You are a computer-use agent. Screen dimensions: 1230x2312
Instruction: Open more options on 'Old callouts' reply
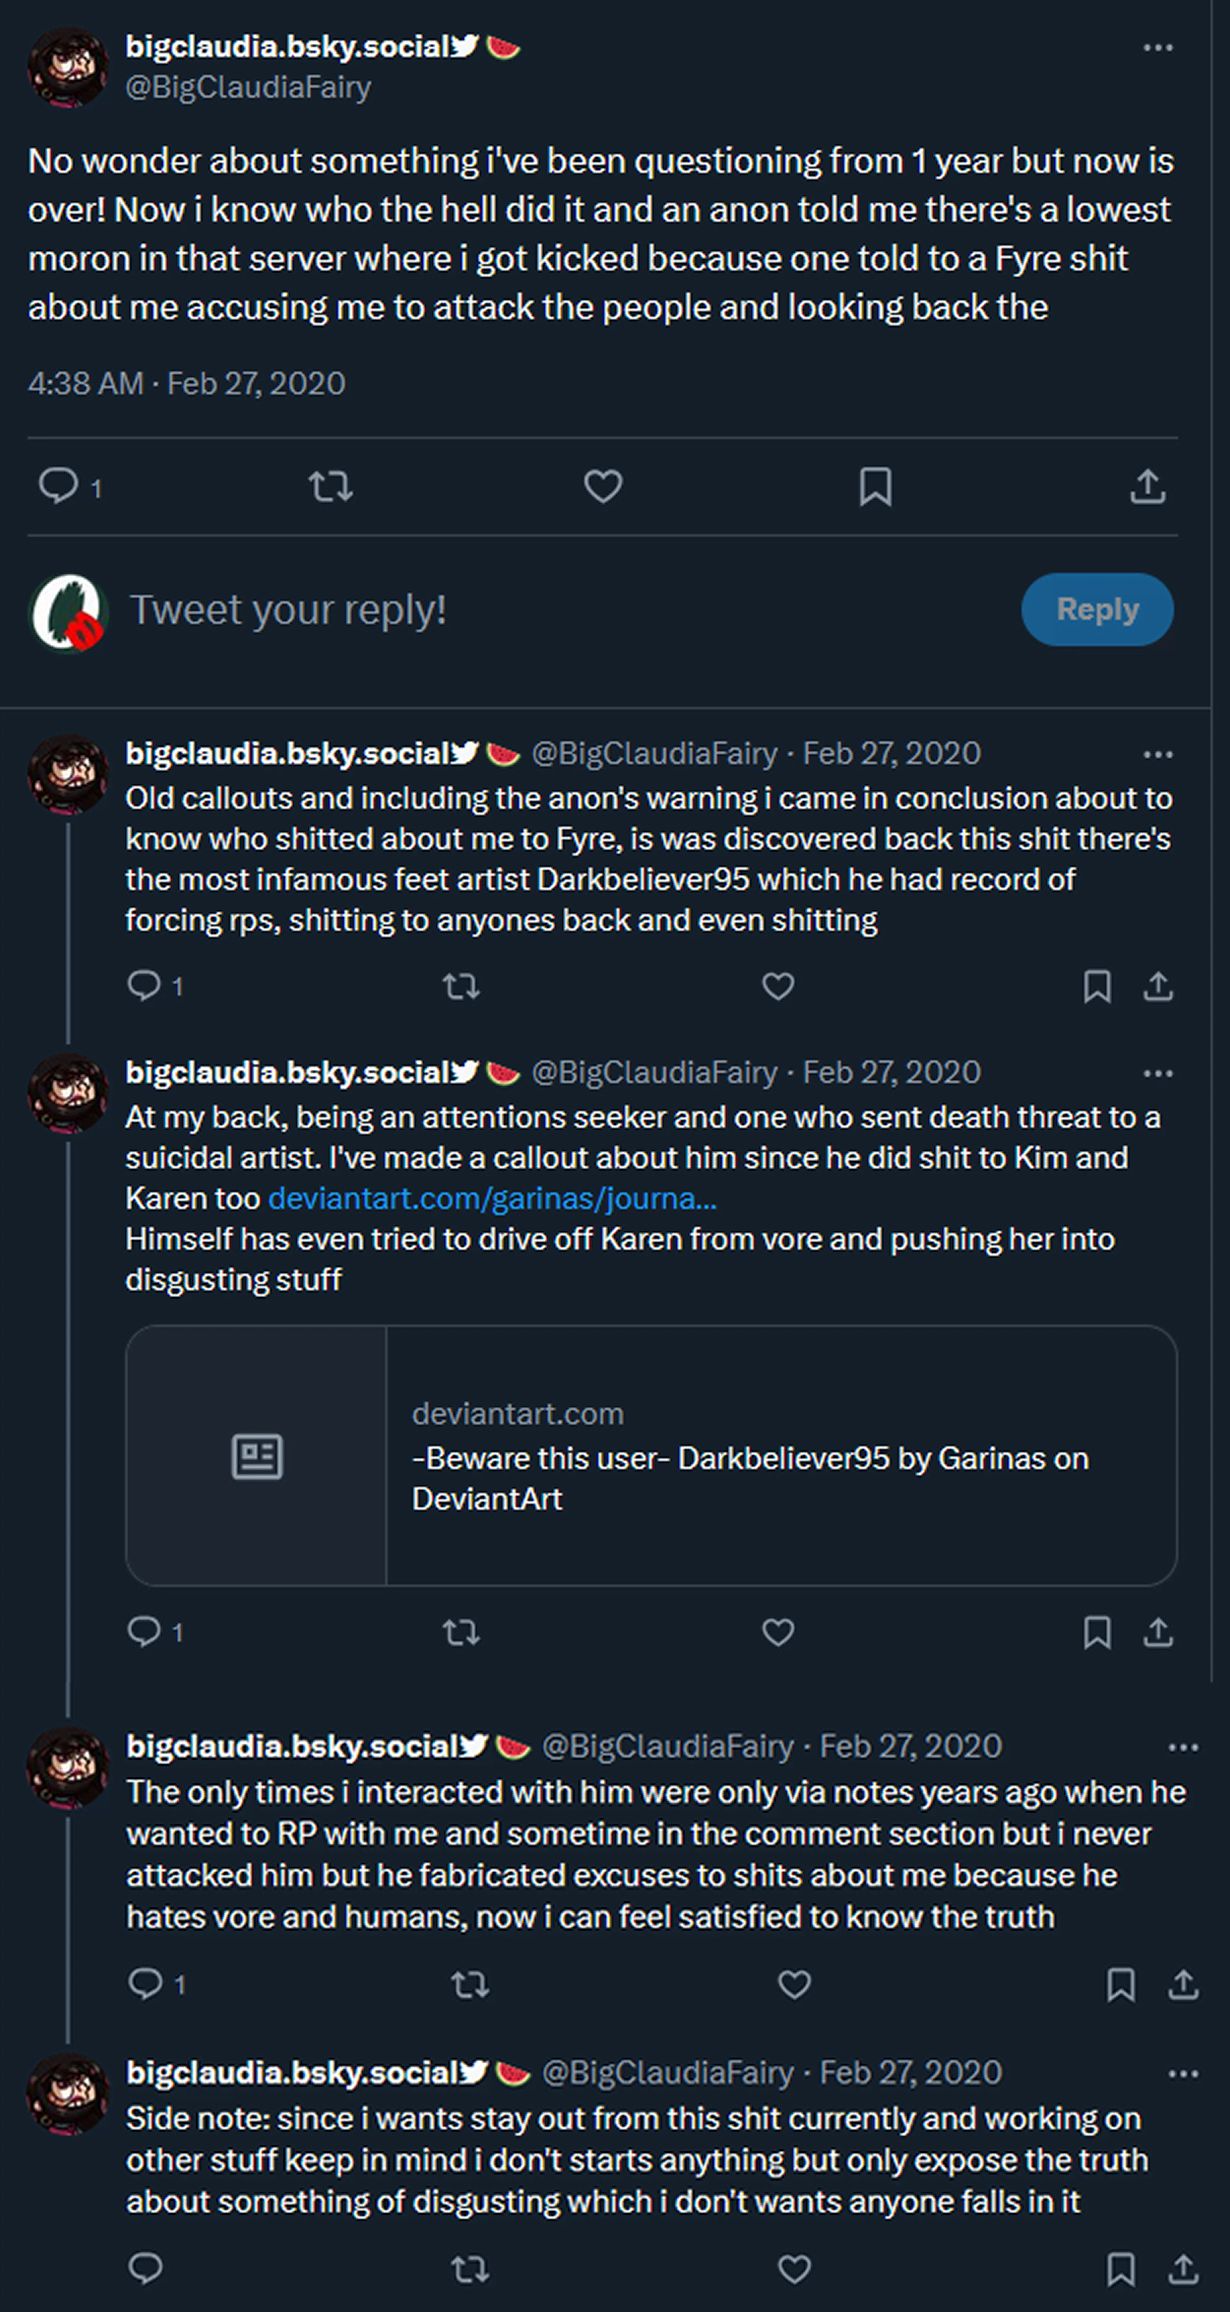(1158, 755)
